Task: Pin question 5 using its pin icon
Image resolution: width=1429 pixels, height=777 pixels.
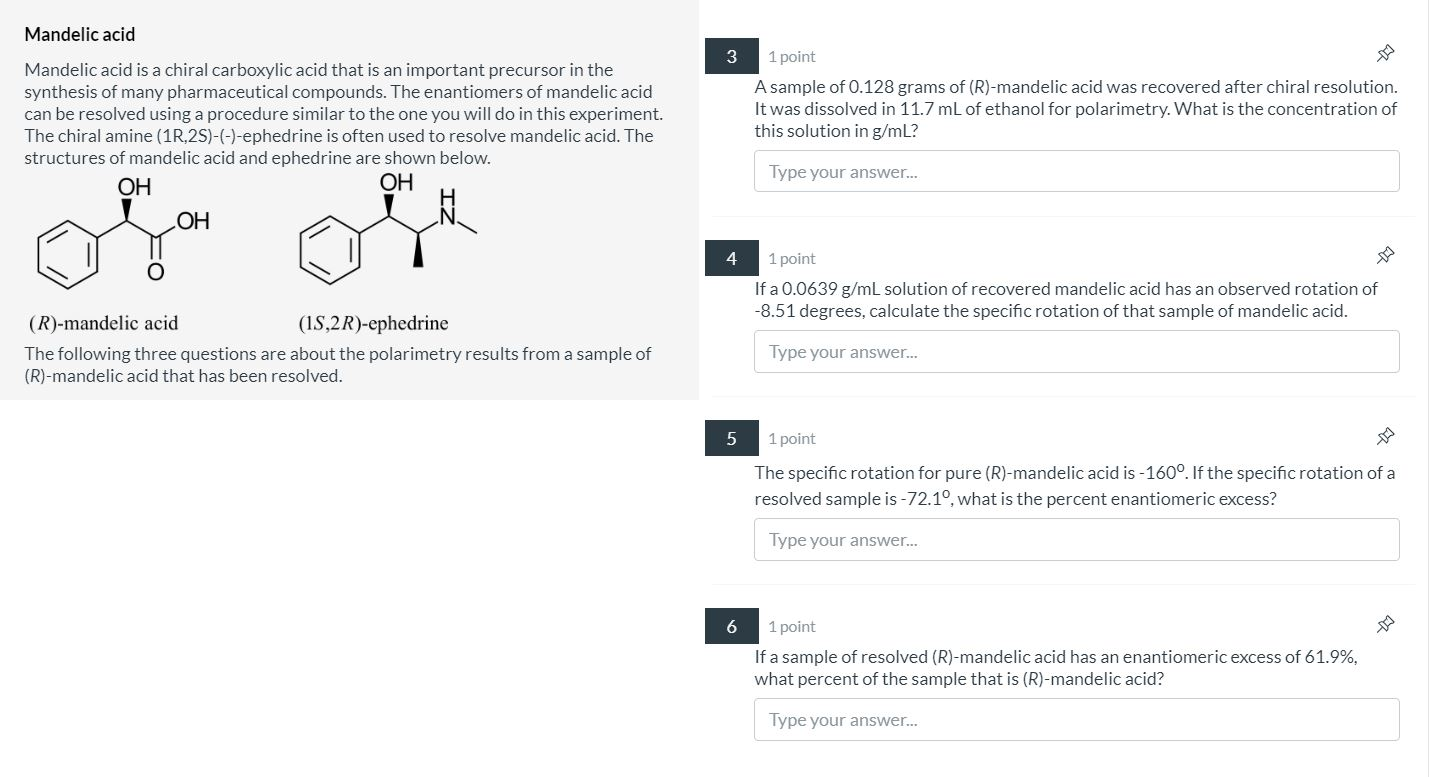Action: 1385,436
